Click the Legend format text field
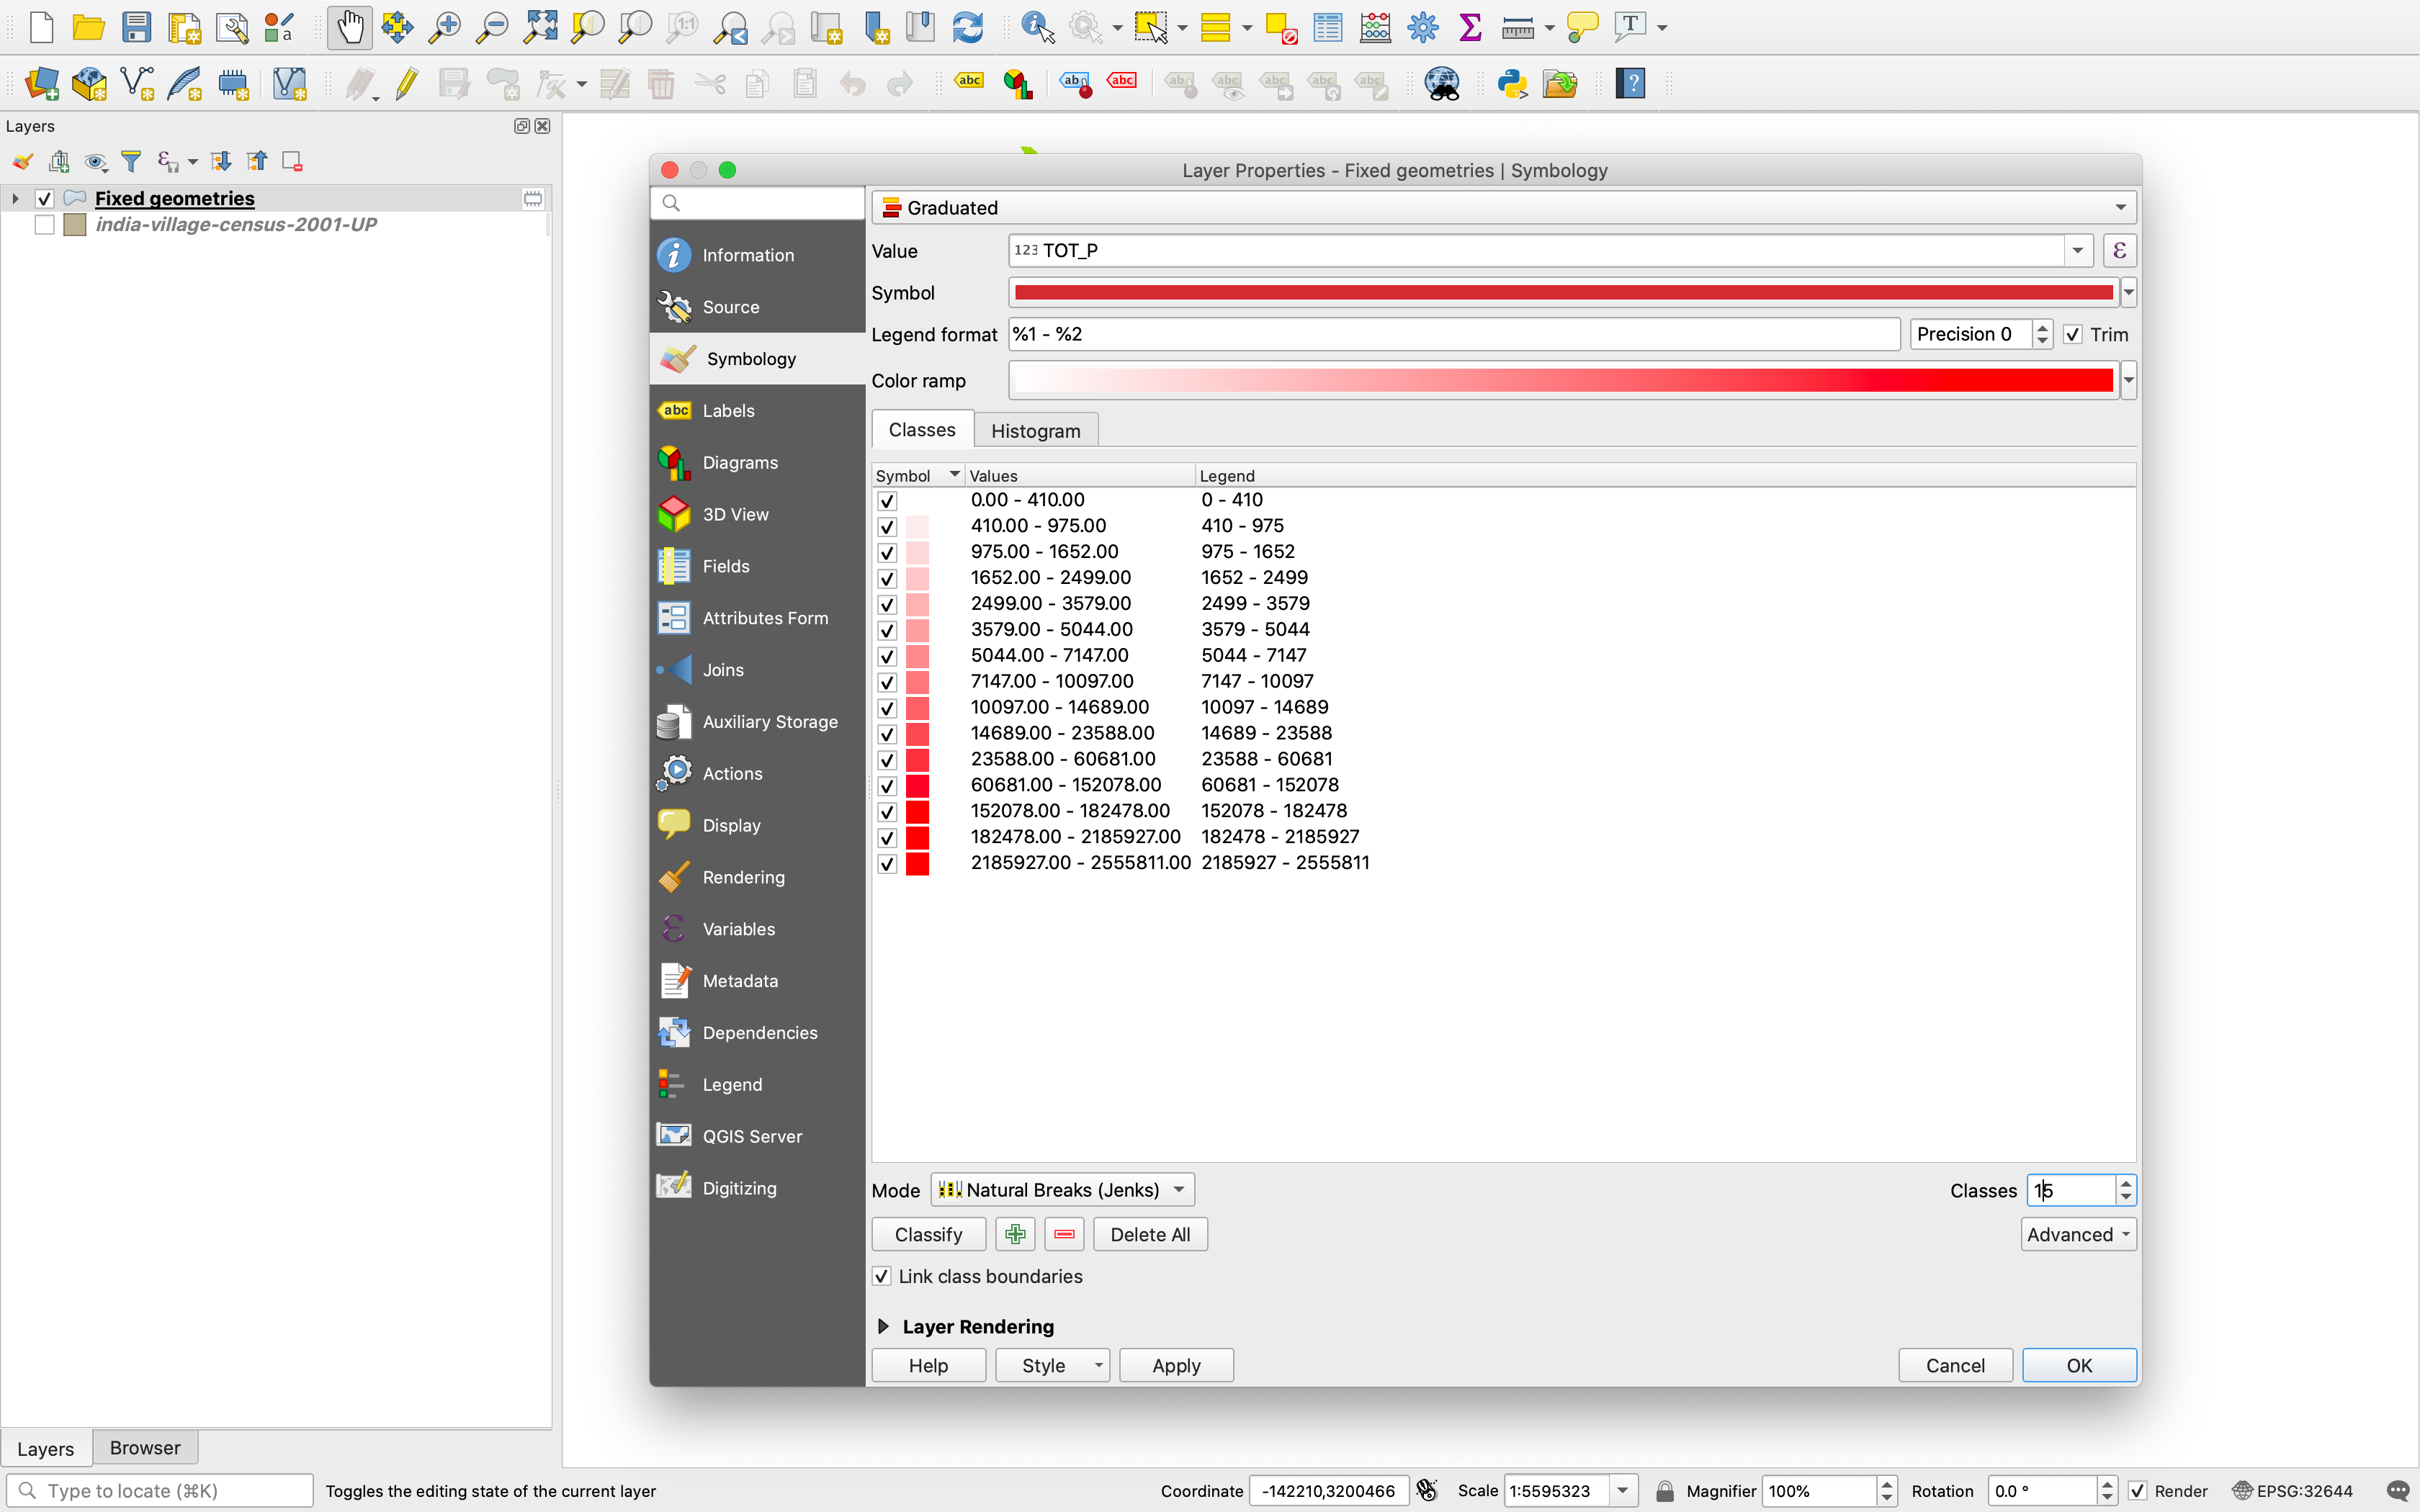 point(1453,335)
